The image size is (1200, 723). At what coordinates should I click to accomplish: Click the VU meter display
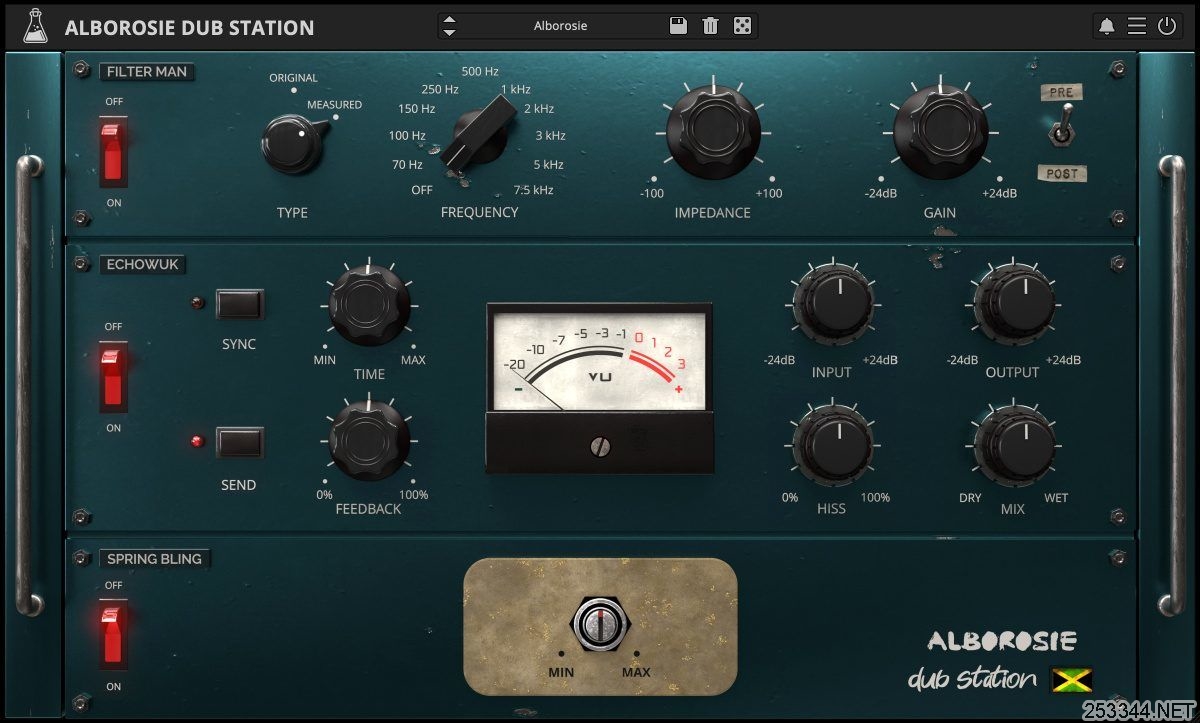tap(600, 359)
